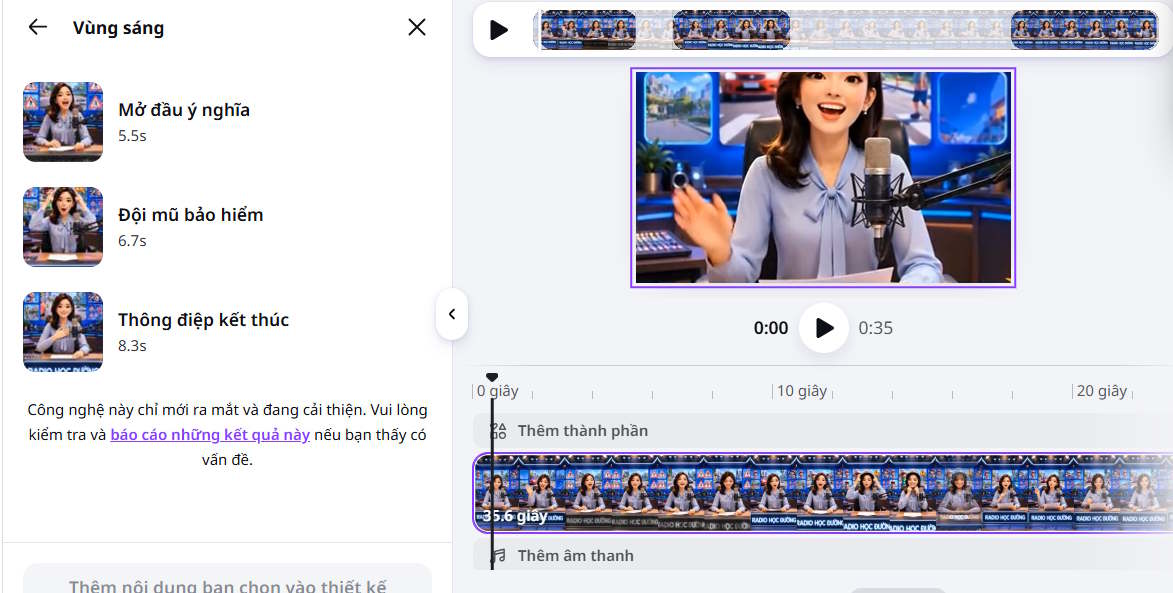Click the music note icon on Thêm âm thanh track

(x=498, y=556)
